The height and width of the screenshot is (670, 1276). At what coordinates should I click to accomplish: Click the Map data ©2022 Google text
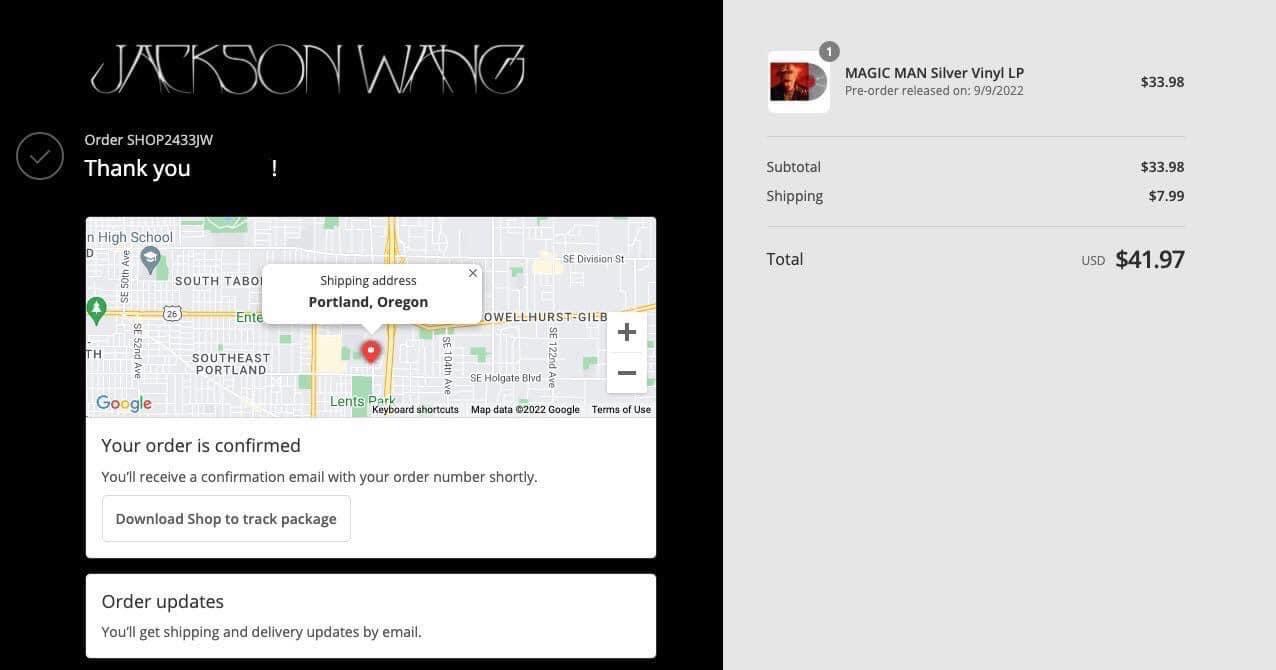525,409
